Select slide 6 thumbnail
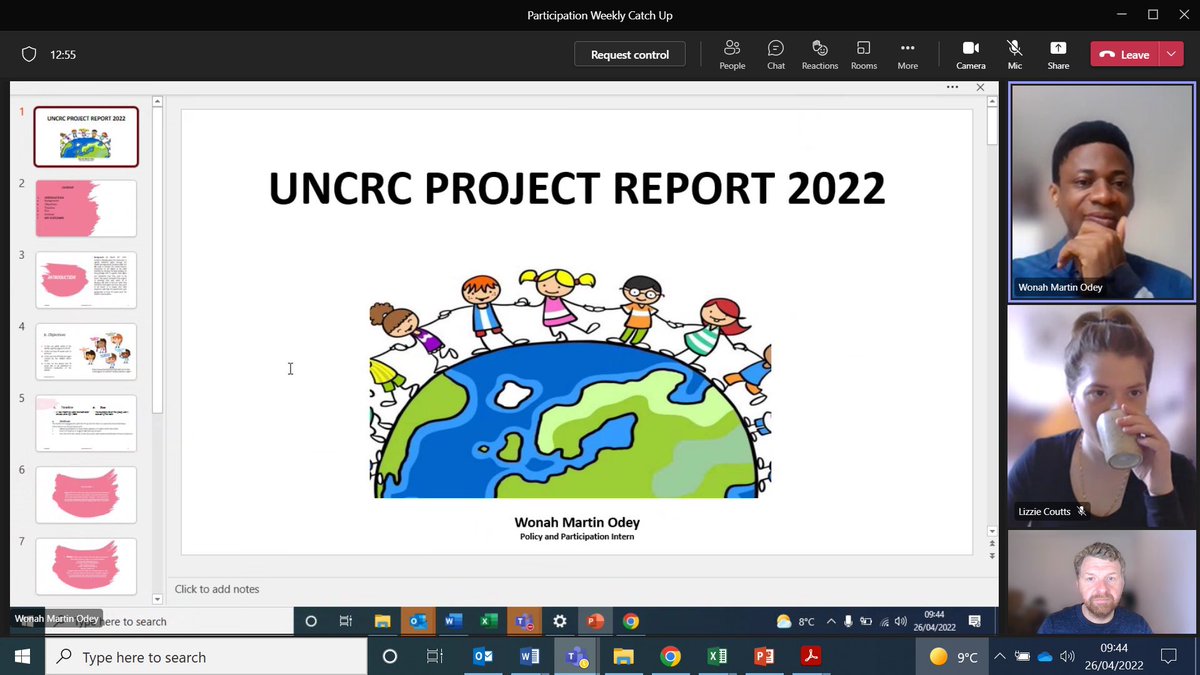The image size is (1200, 675). click(x=86, y=495)
